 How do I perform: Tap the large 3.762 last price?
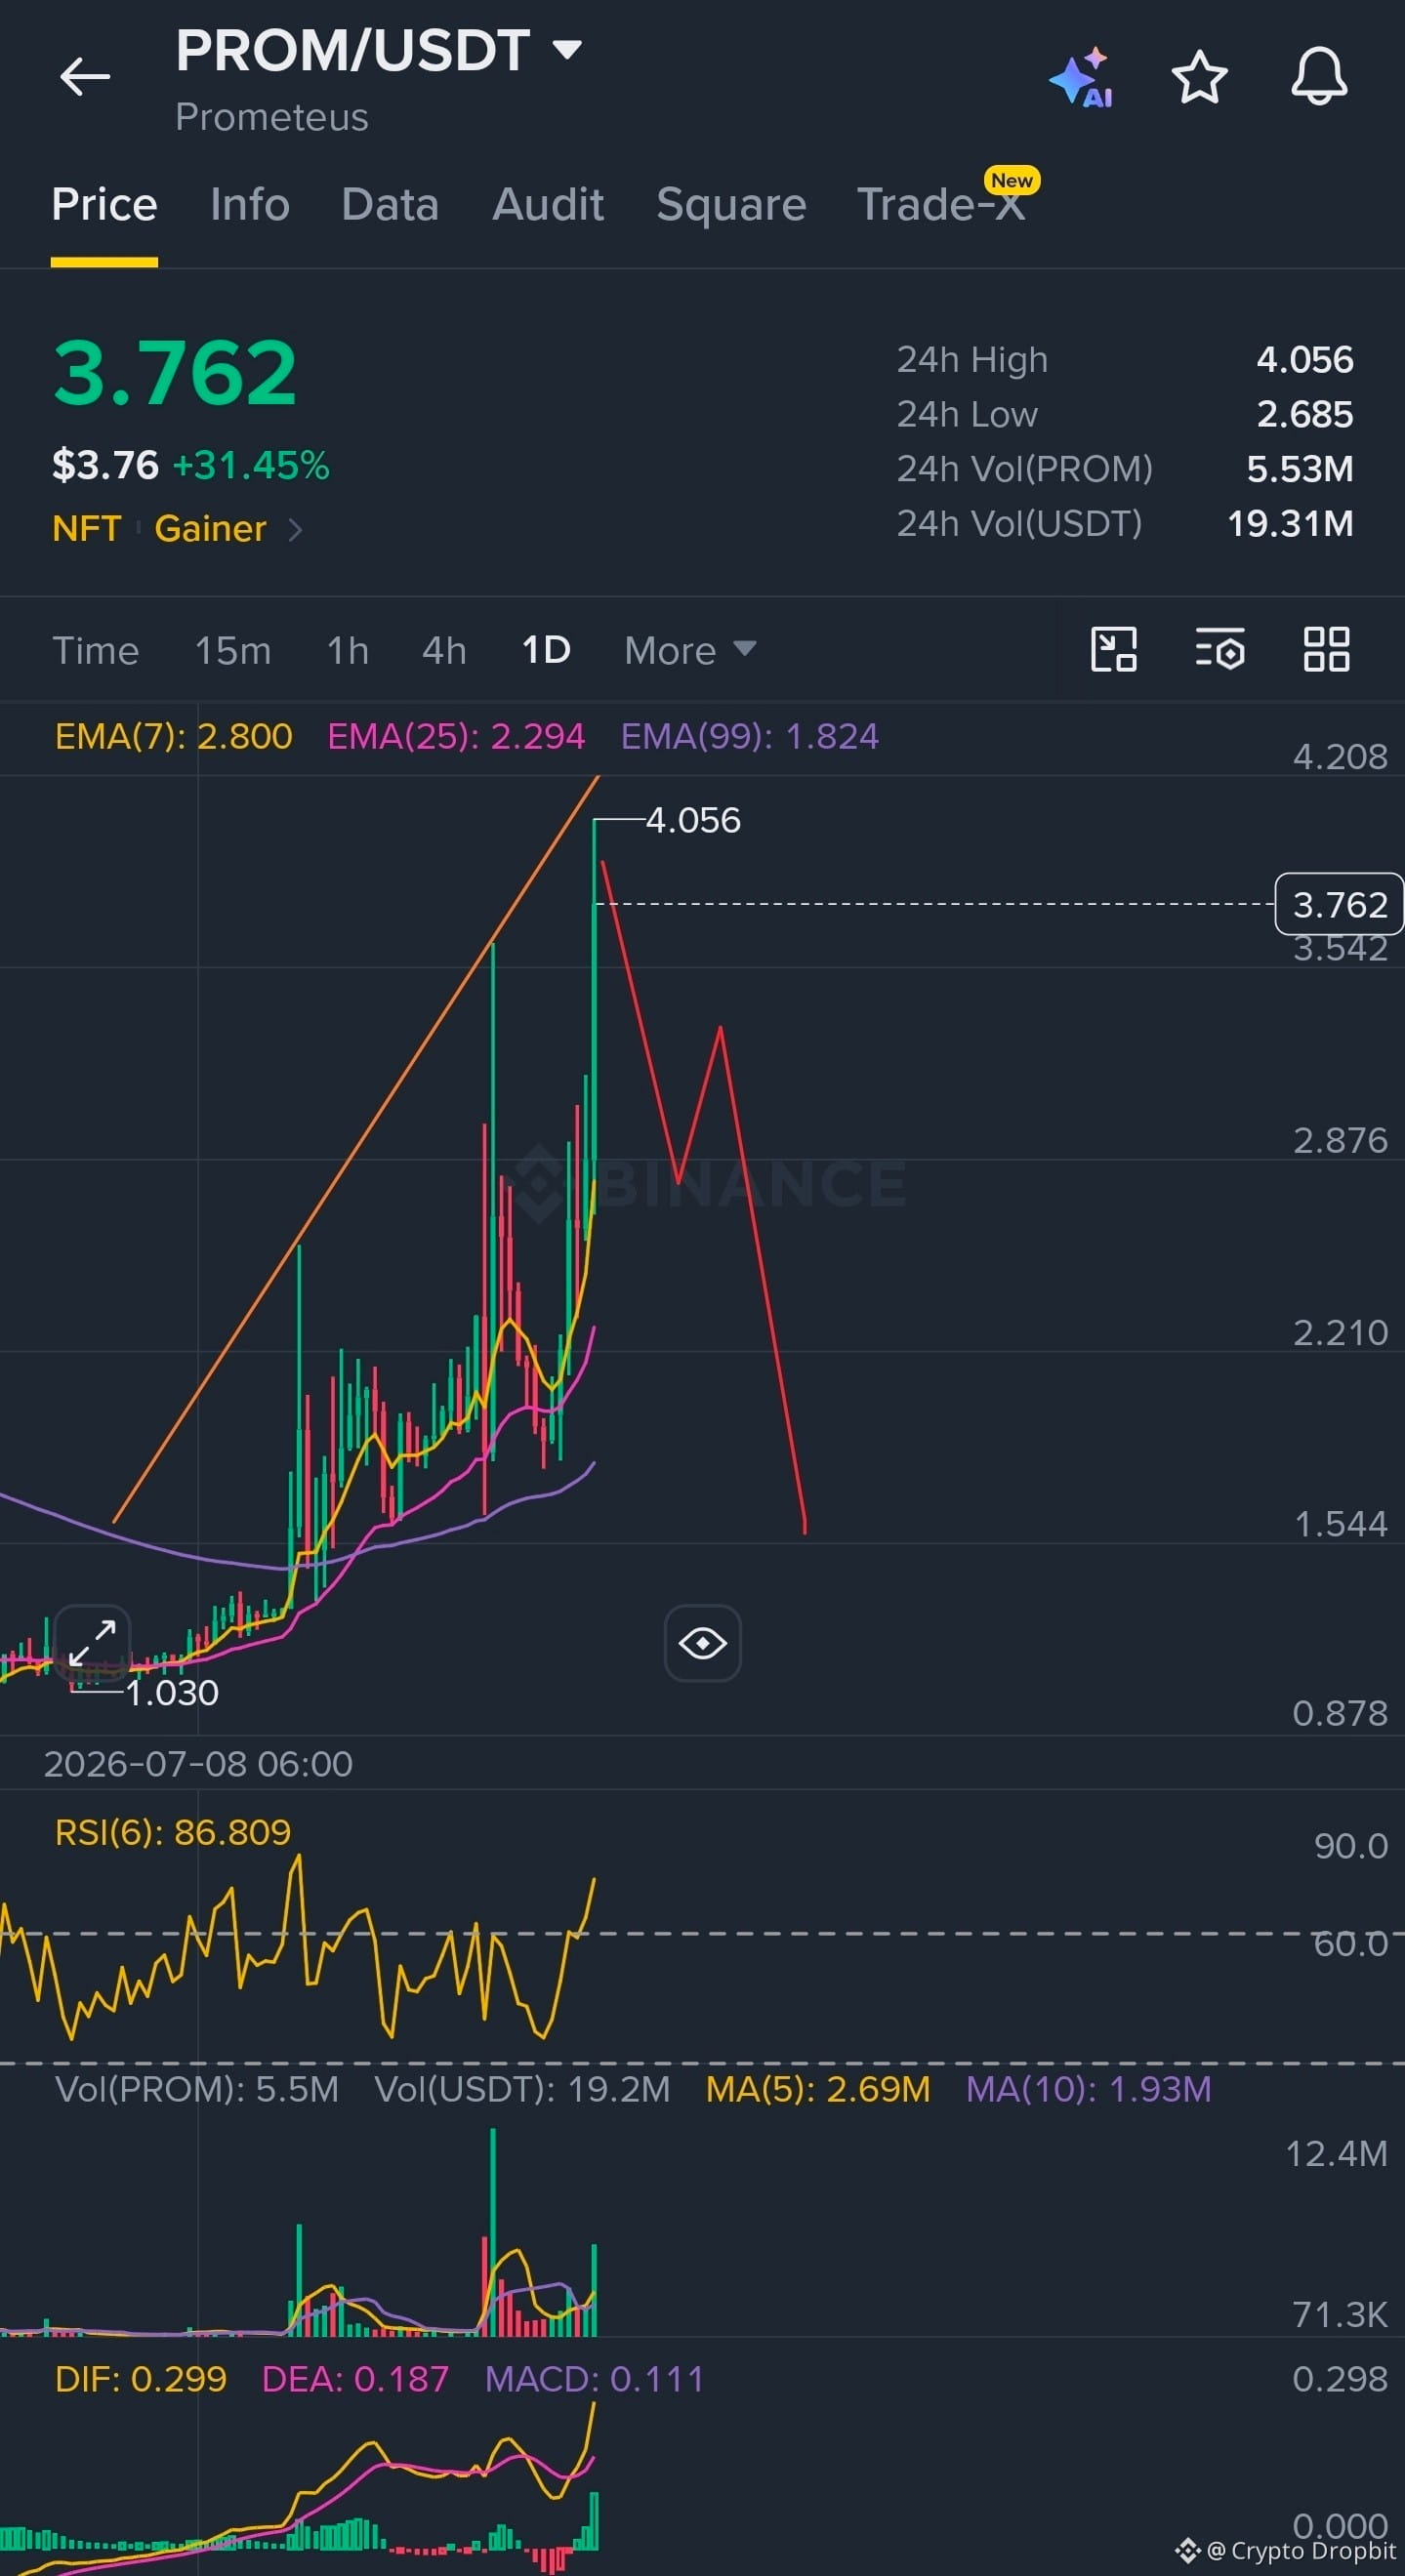tap(175, 373)
